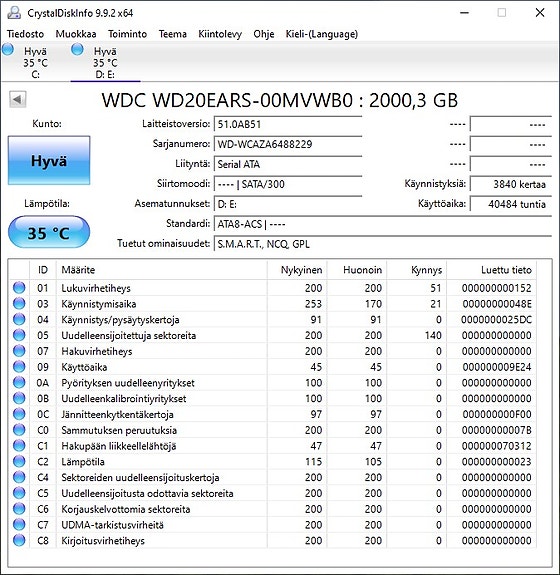The width and height of the screenshot is (560, 575).
Task: Click the 35 °C temperature button
Action: tap(49, 232)
